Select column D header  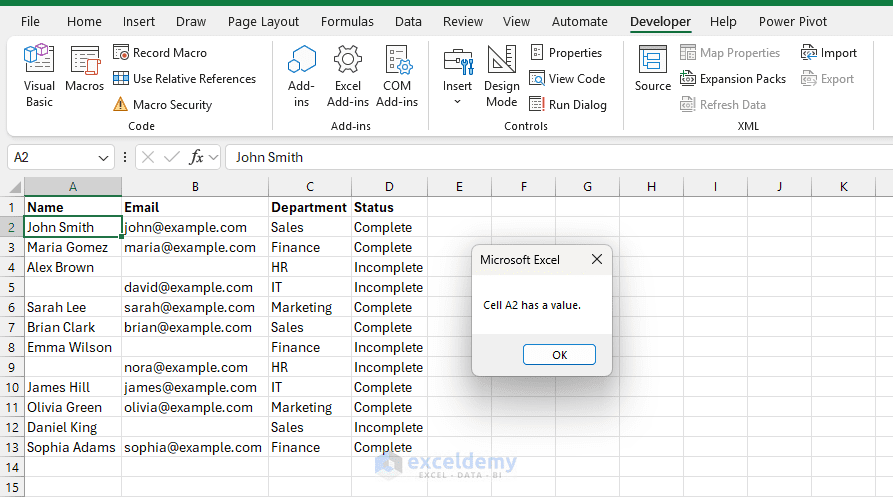[389, 187]
